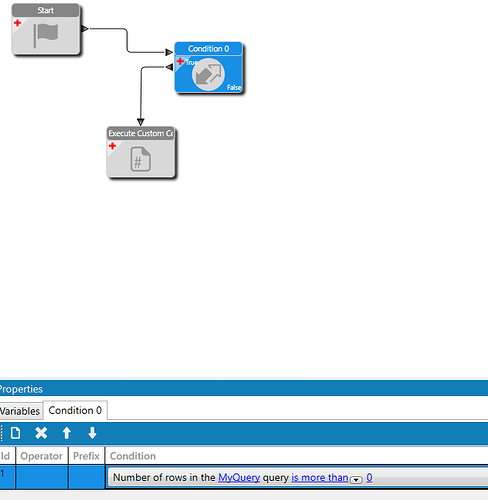Click the hash document icon in Execute Custom node
Viewport: 488px width, 500px height.
(140, 159)
